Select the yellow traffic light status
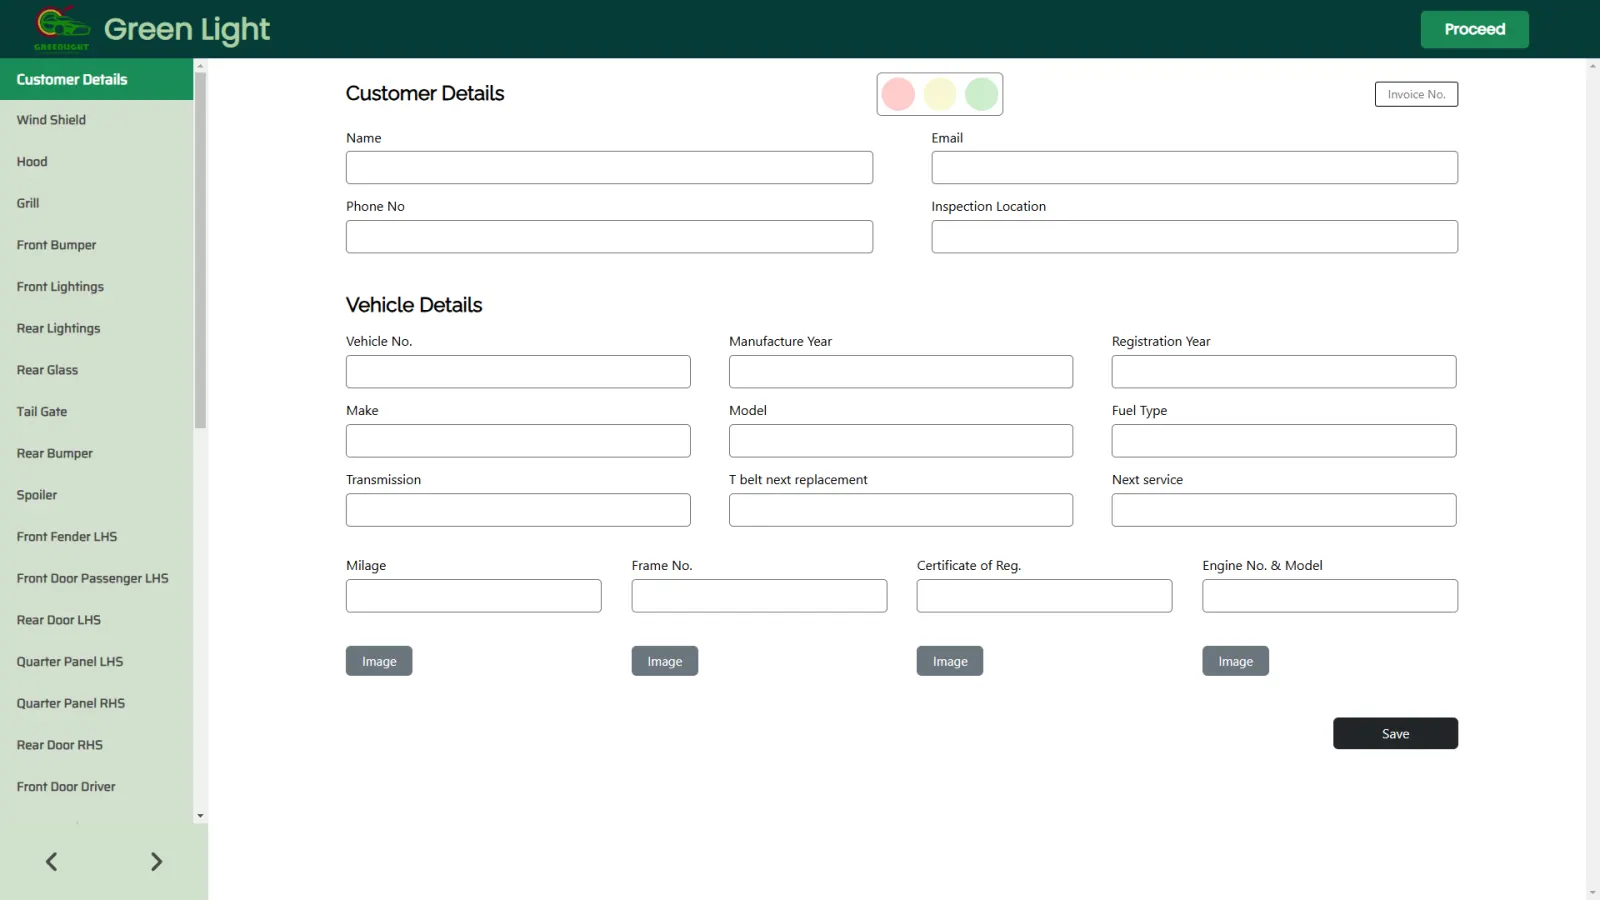 coord(940,94)
